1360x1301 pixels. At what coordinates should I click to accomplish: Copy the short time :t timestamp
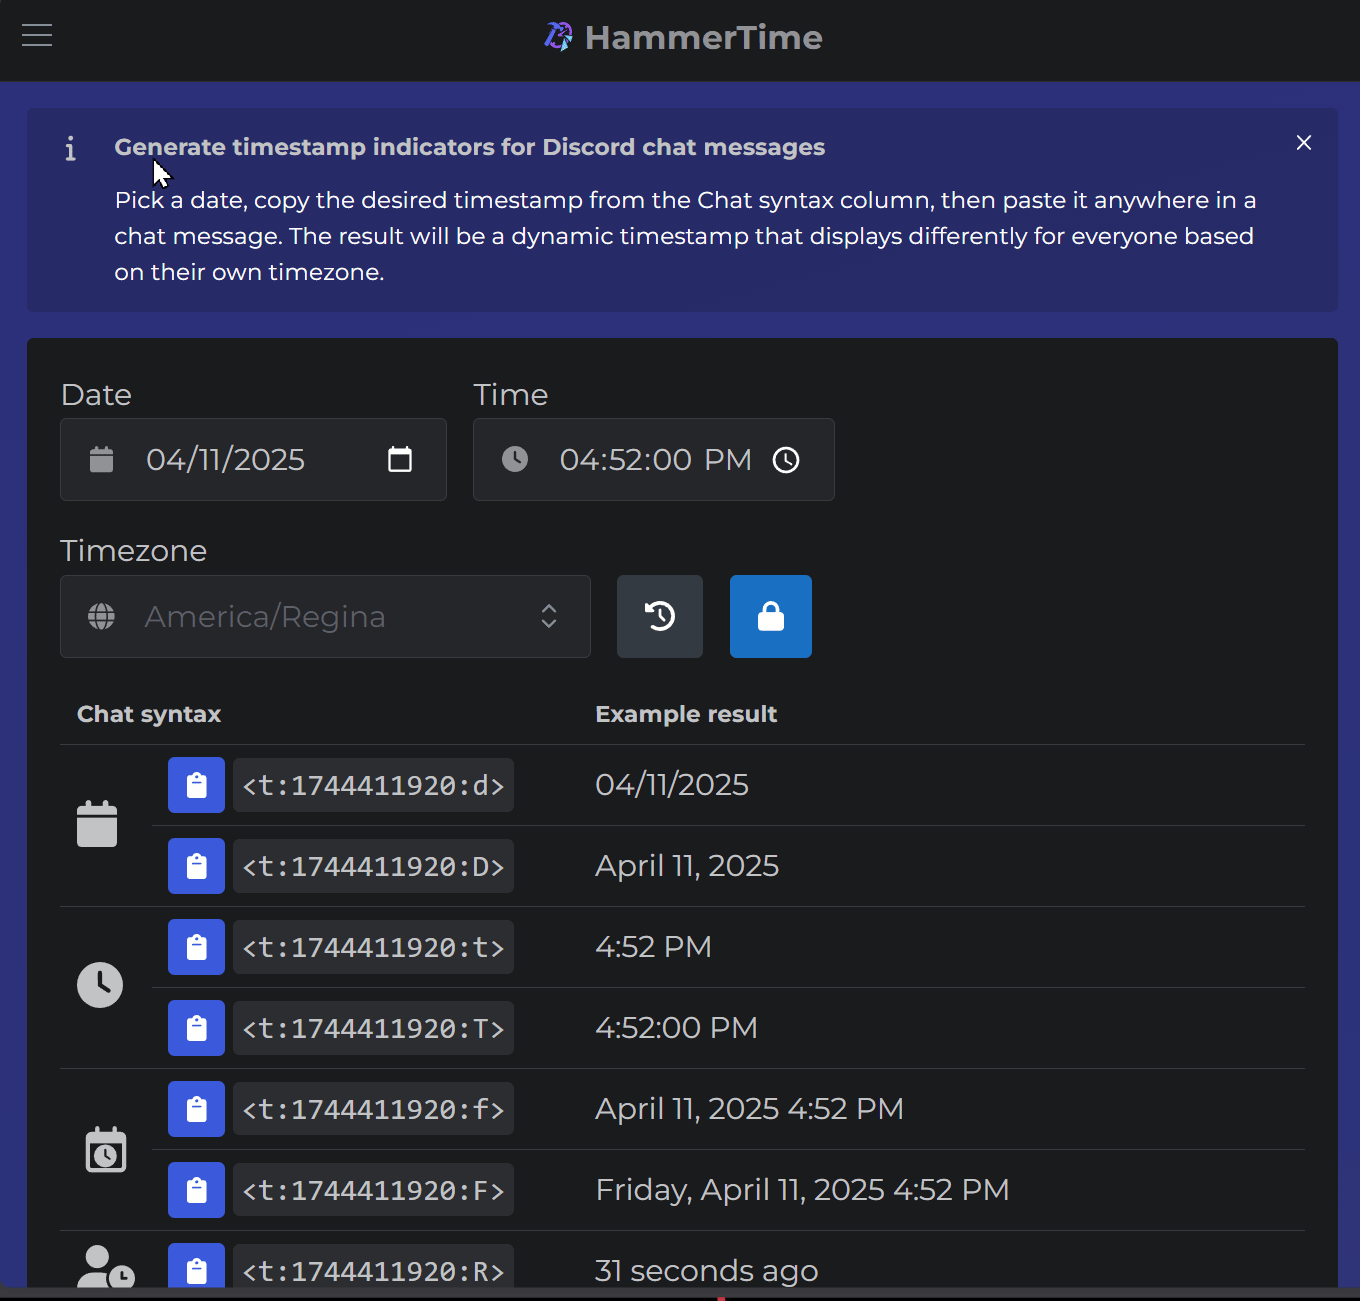coord(196,947)
